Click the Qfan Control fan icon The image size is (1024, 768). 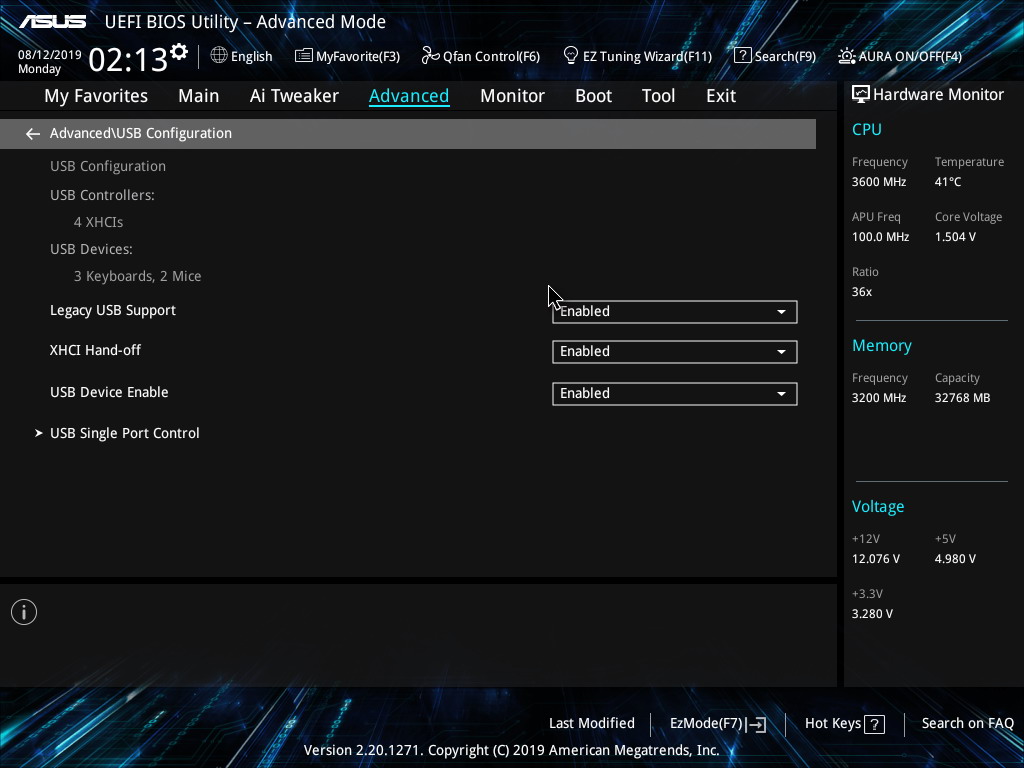[x=430, y=56]
